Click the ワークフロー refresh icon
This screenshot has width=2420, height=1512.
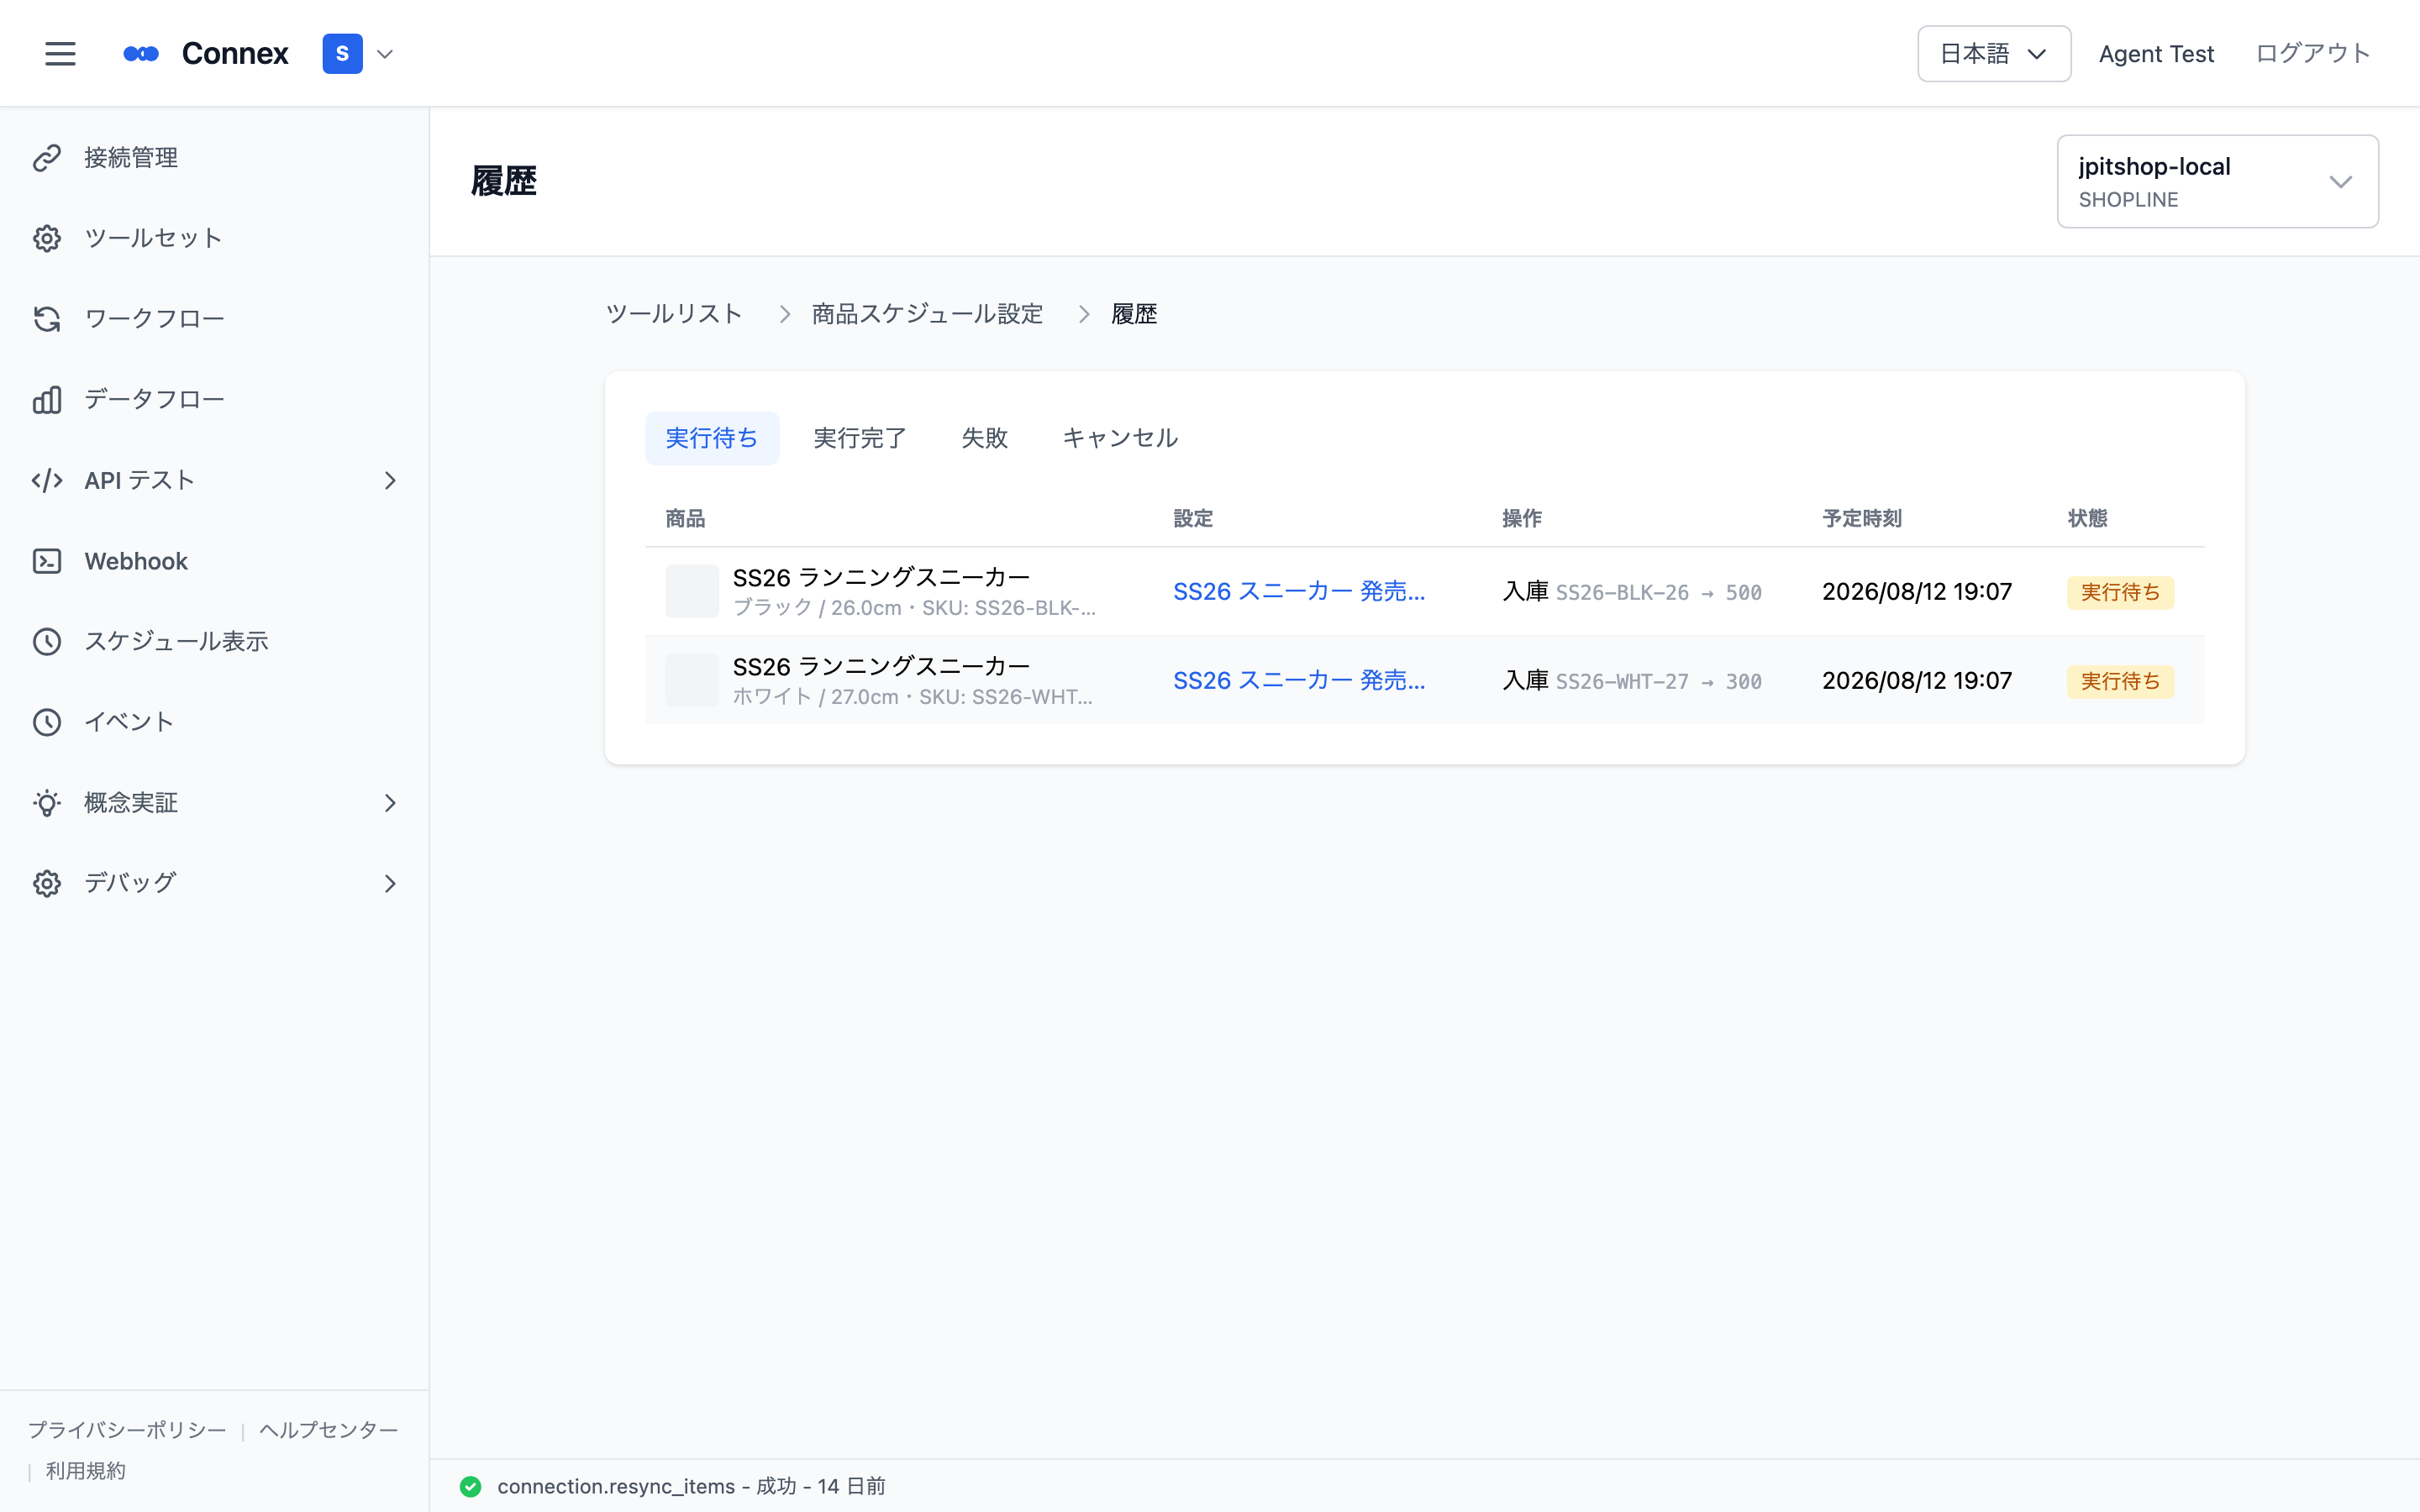[x=47, y=319]
